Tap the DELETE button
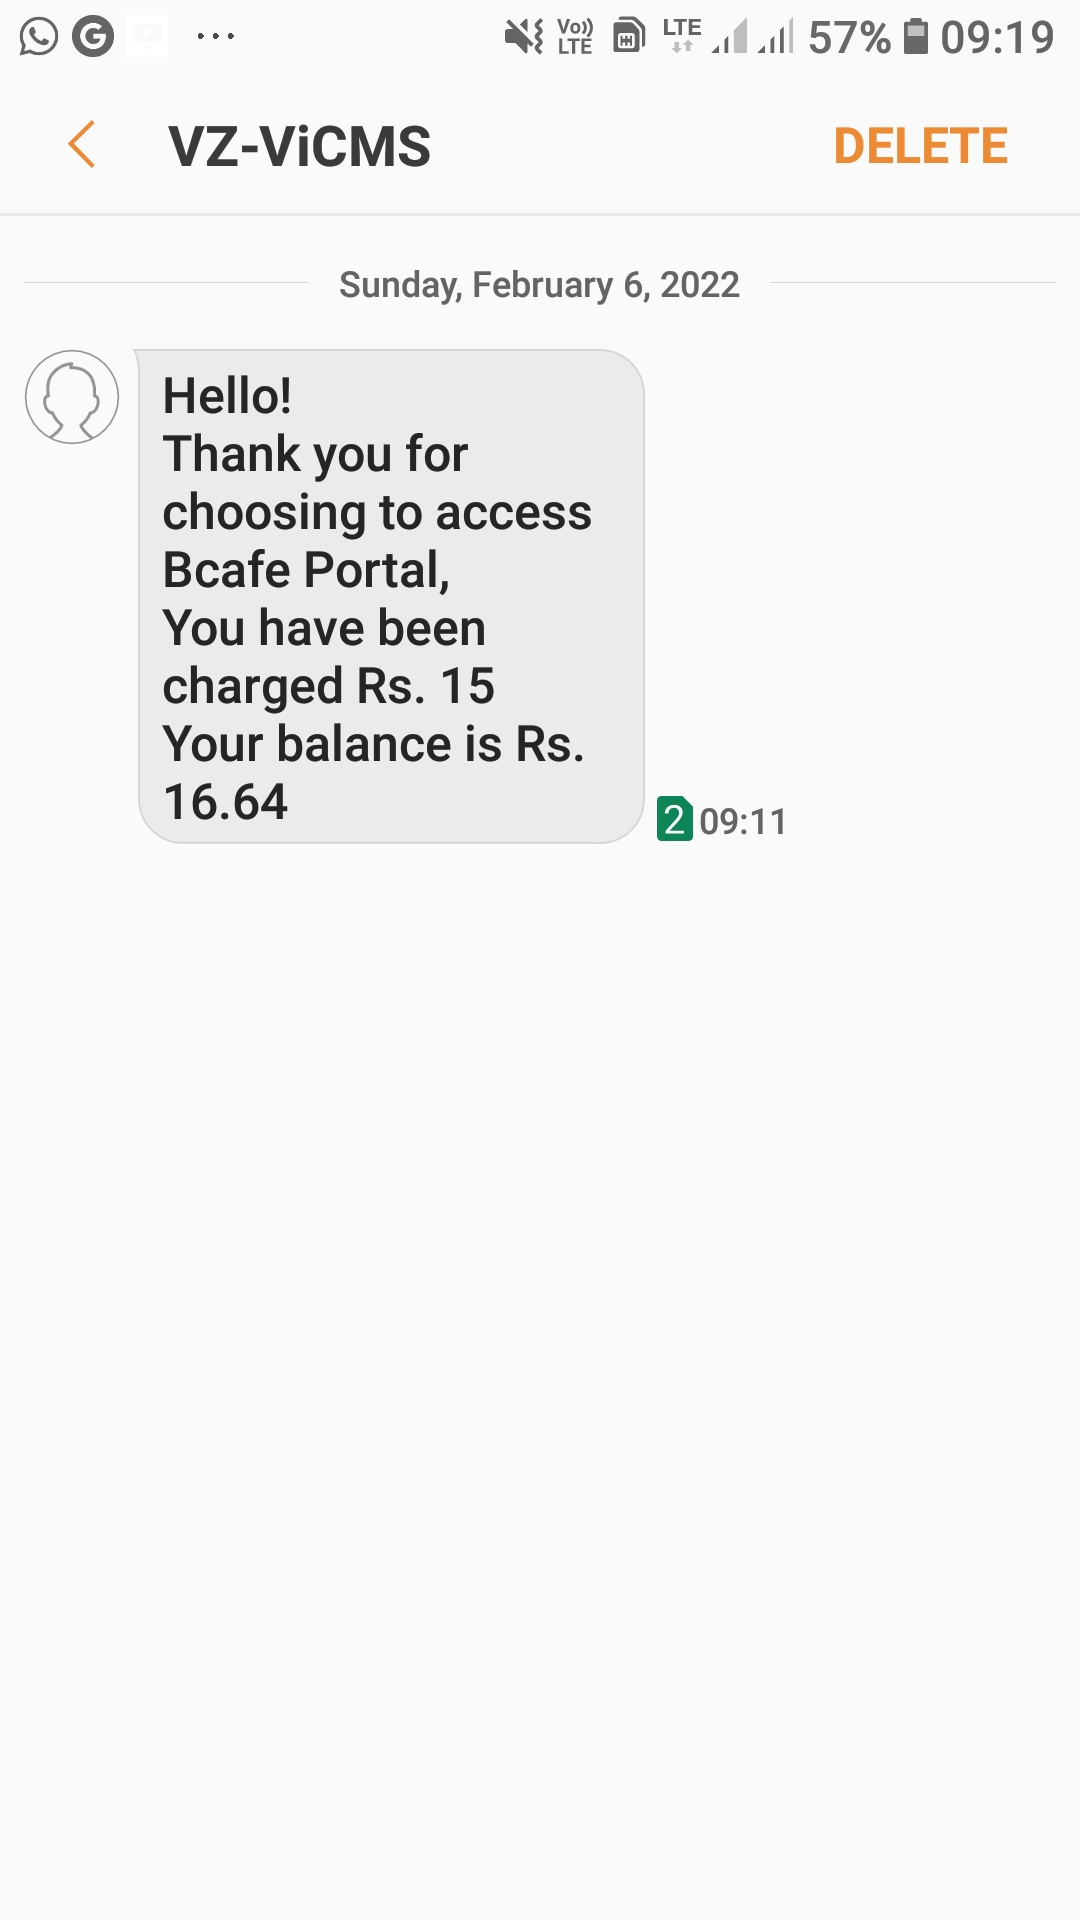The height and width of the screenshot is (1920, 1080). (x=920, y=146)
